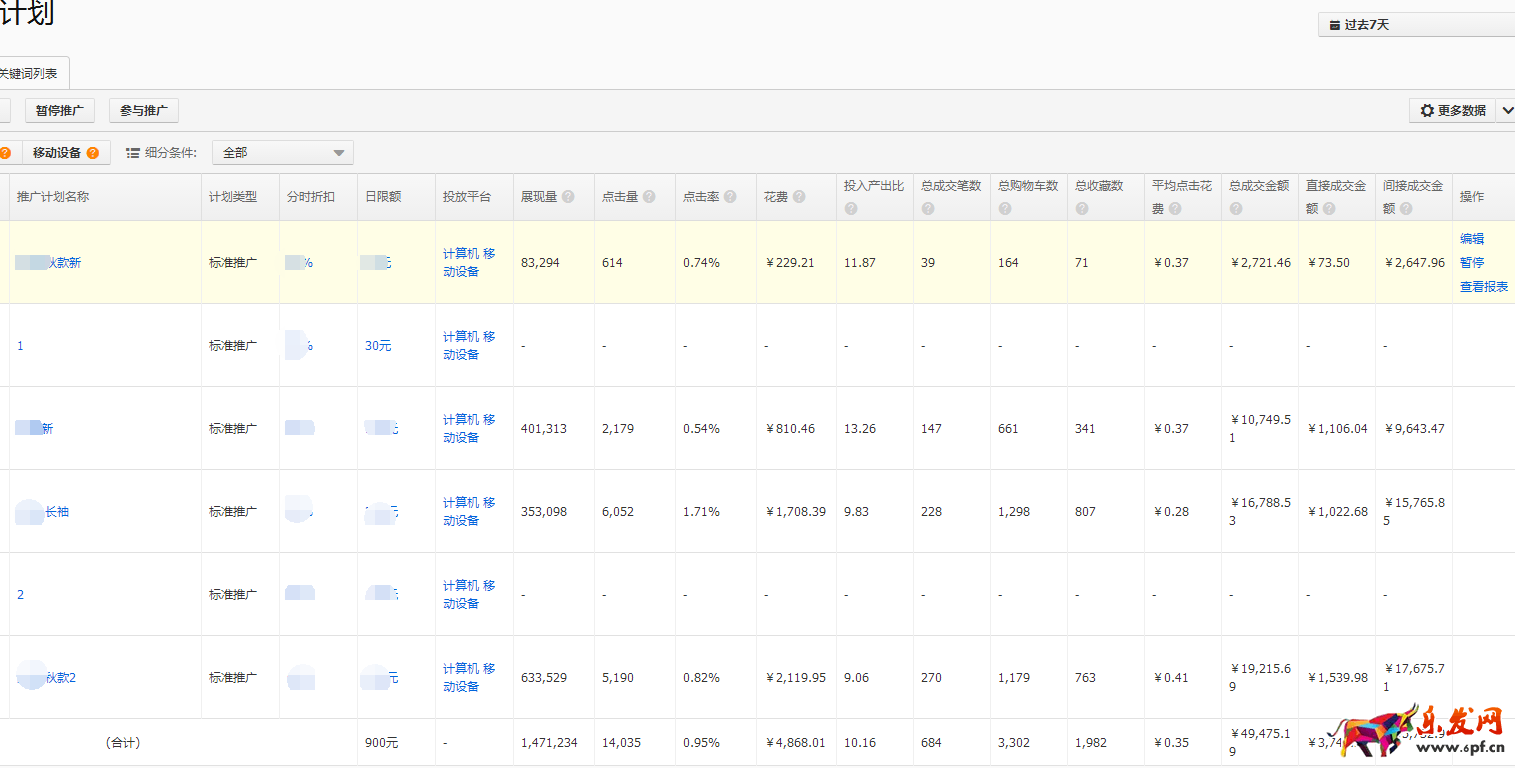The image size is (1515, 768).
Task: Click orange help icon beside 移动设备
Action: (93, 153)
